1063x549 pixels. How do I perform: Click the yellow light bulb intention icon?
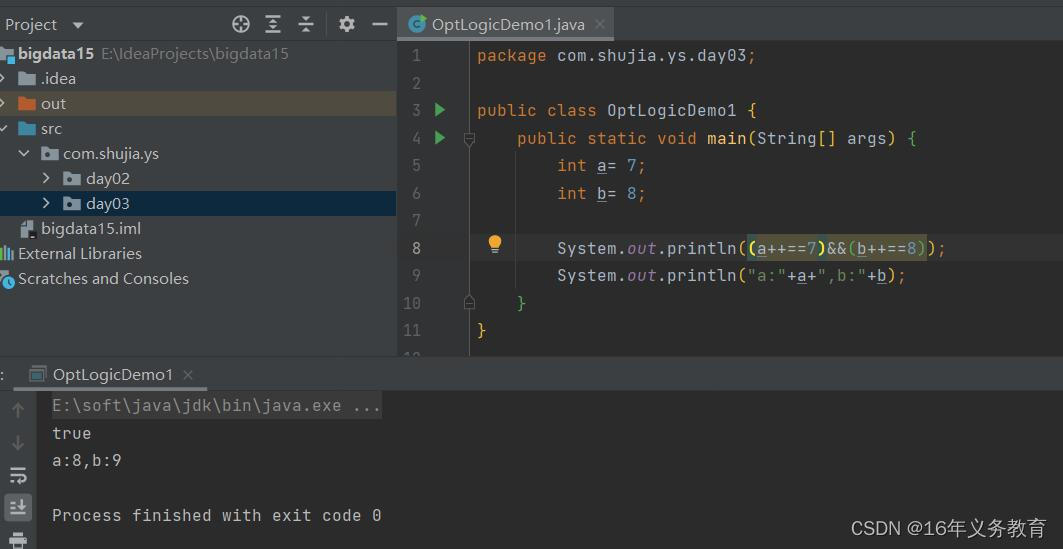[495, 244]
